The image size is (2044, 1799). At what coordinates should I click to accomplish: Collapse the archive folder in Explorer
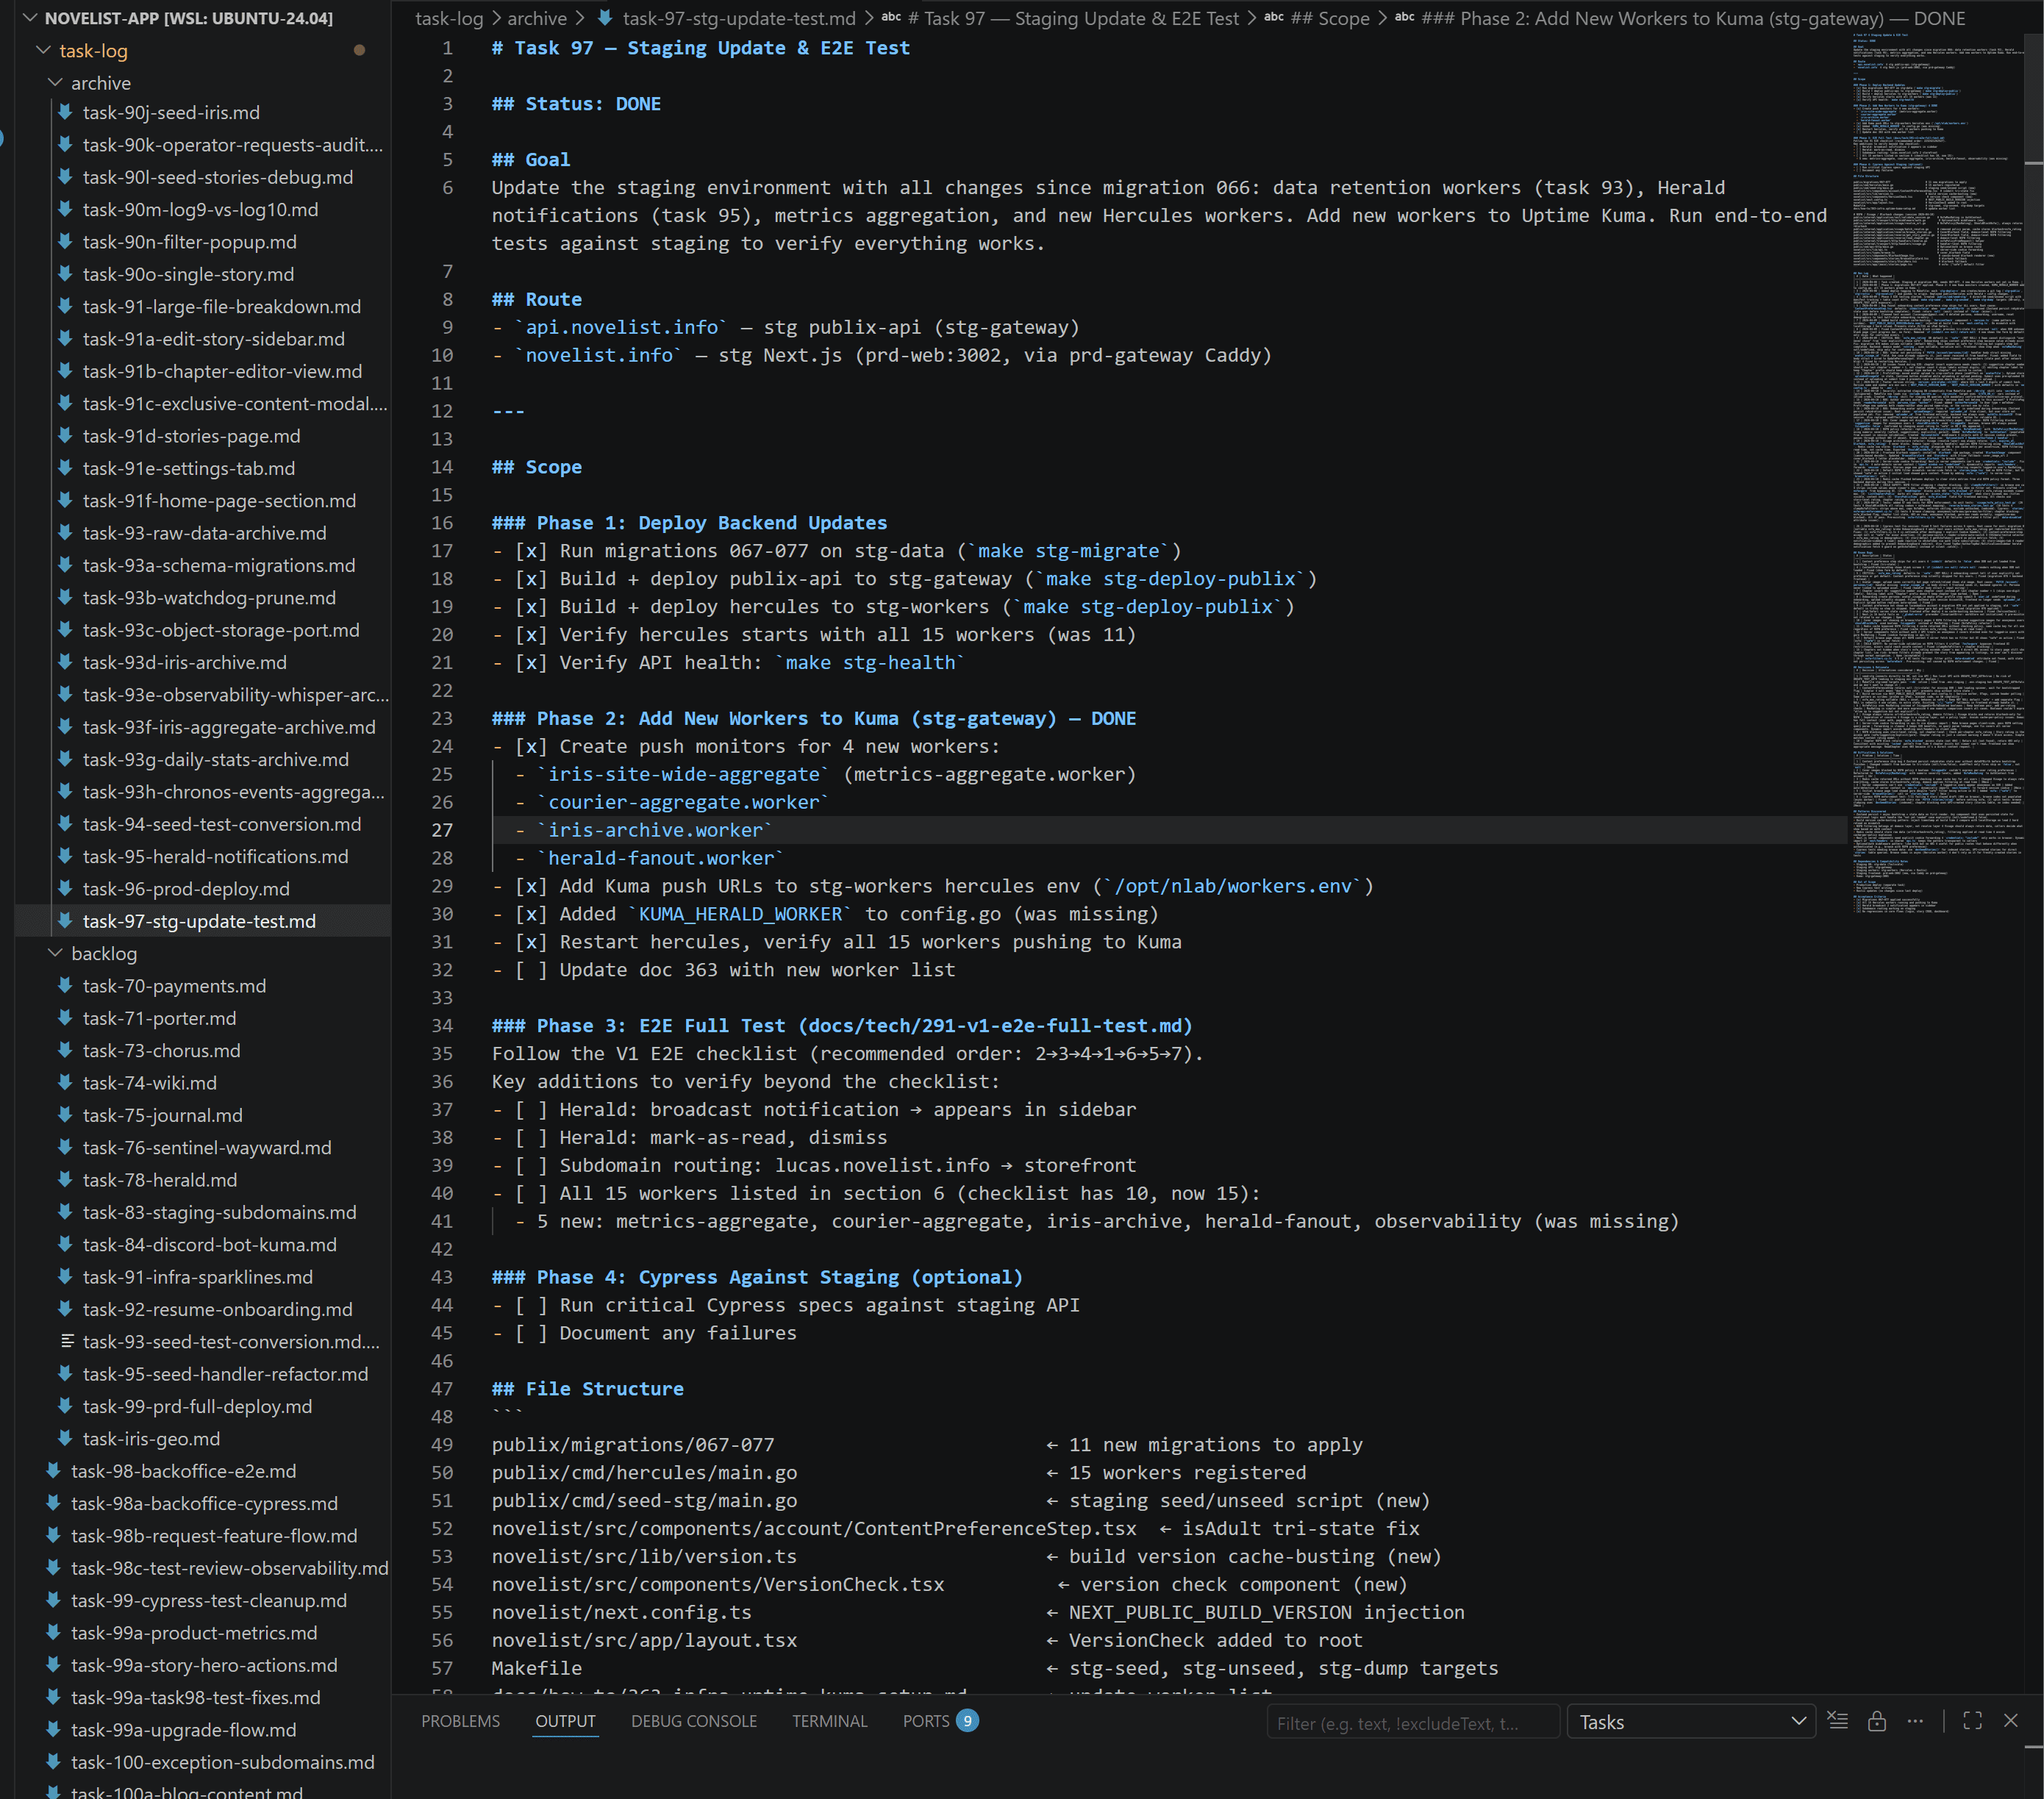[55, 83]
